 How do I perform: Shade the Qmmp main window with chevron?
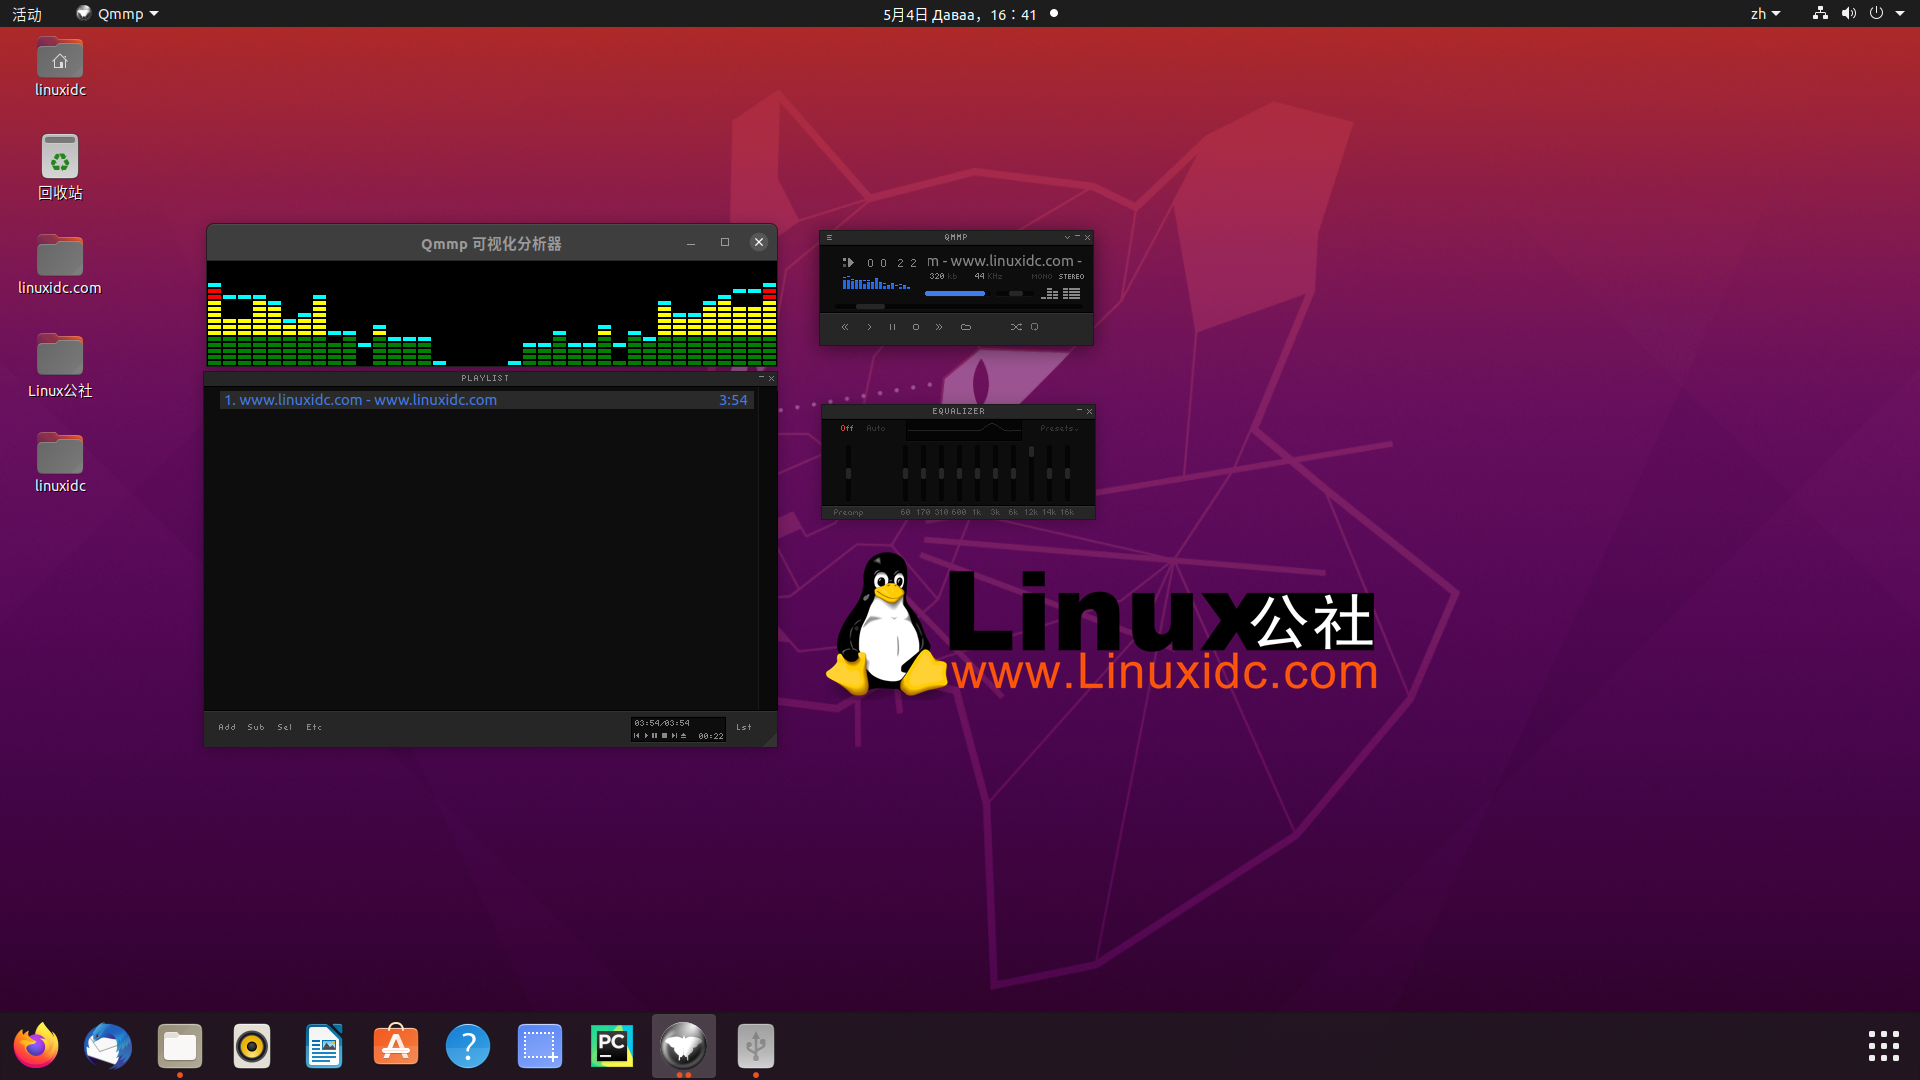coord(1067,237)
